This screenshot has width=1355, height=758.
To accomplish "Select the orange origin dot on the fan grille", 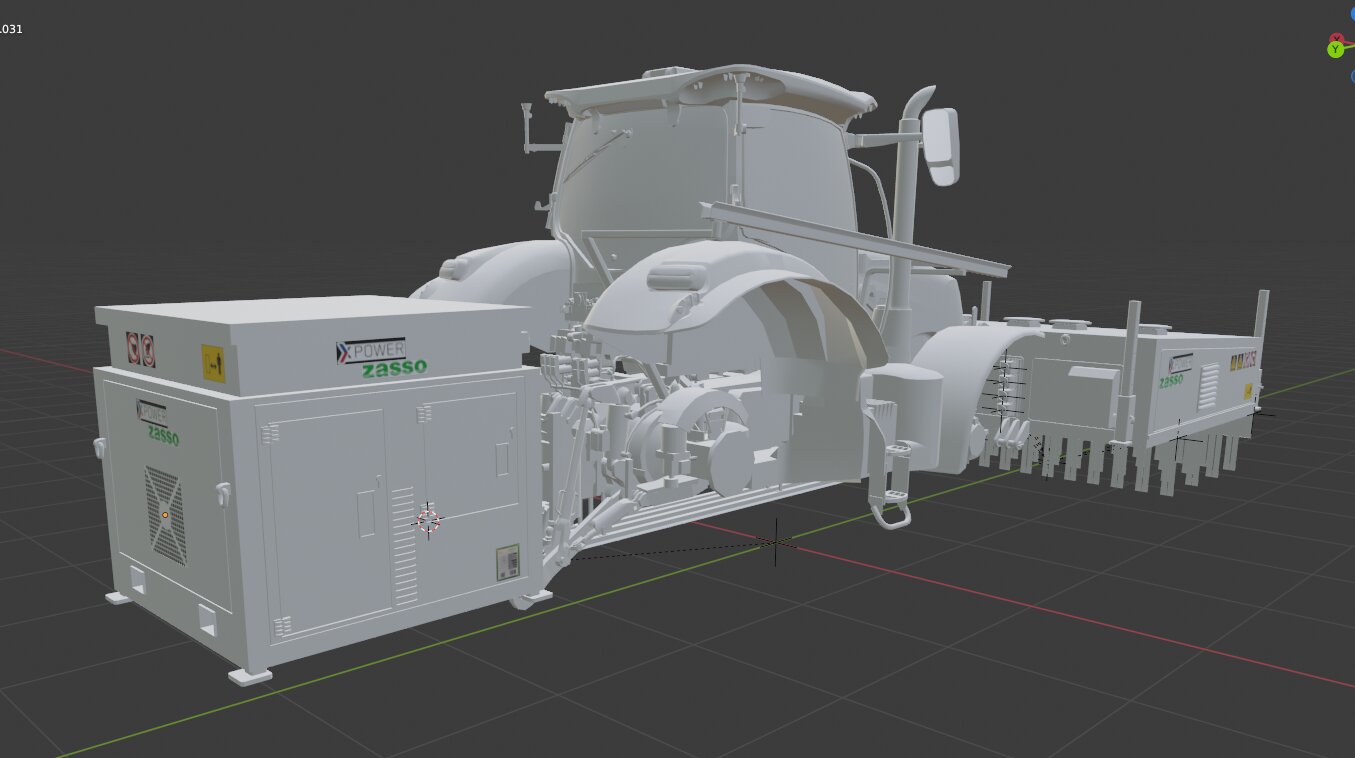I will (x=165, y=514).
